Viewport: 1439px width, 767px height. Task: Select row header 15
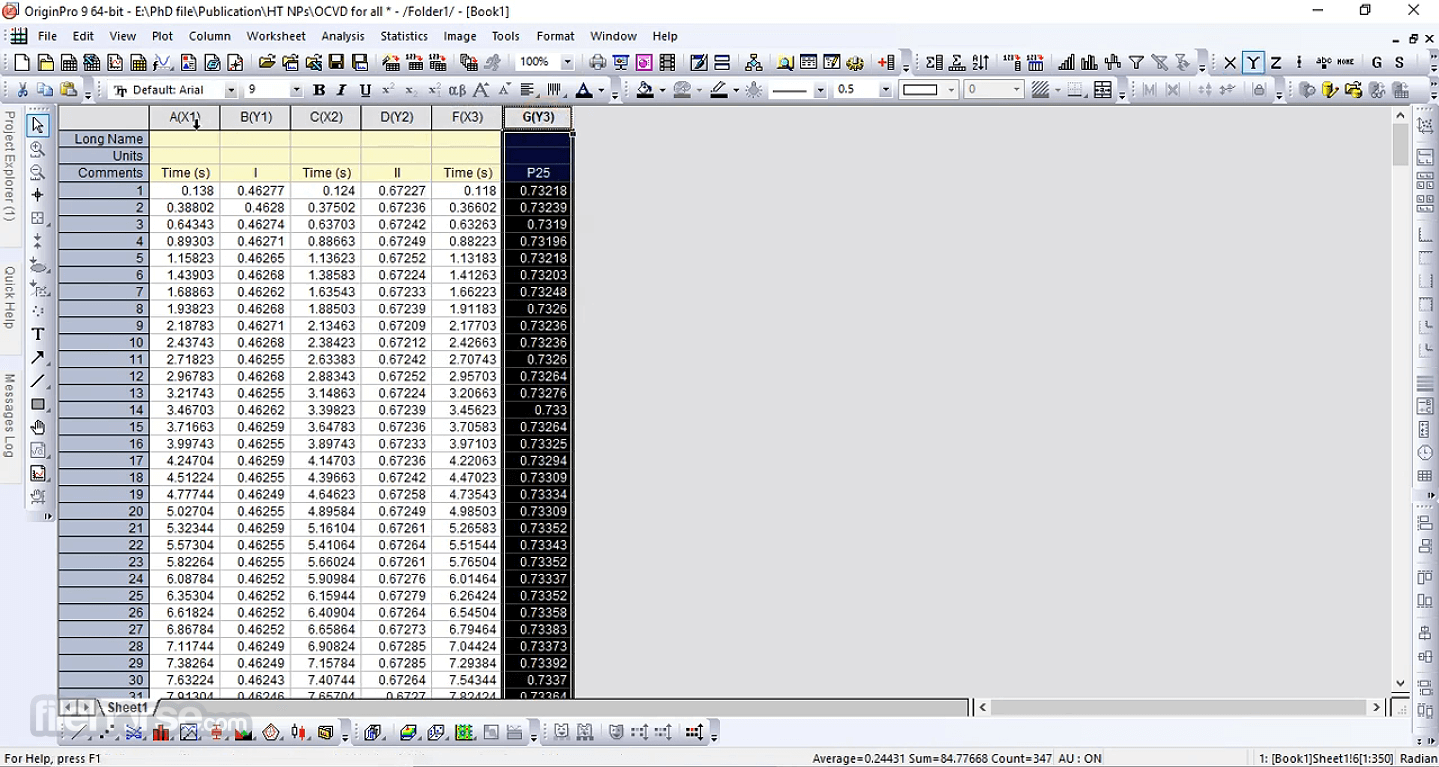click(x=104, y=427)
